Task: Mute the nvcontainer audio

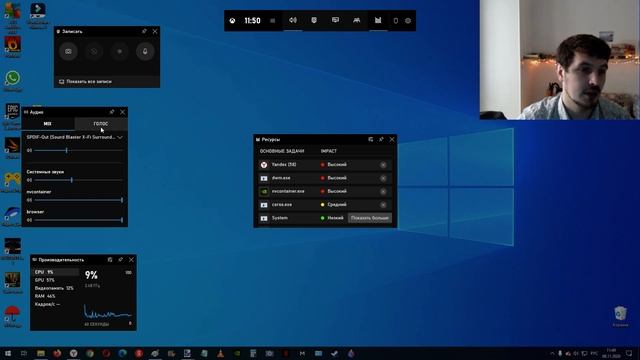Action: [29, 200]
